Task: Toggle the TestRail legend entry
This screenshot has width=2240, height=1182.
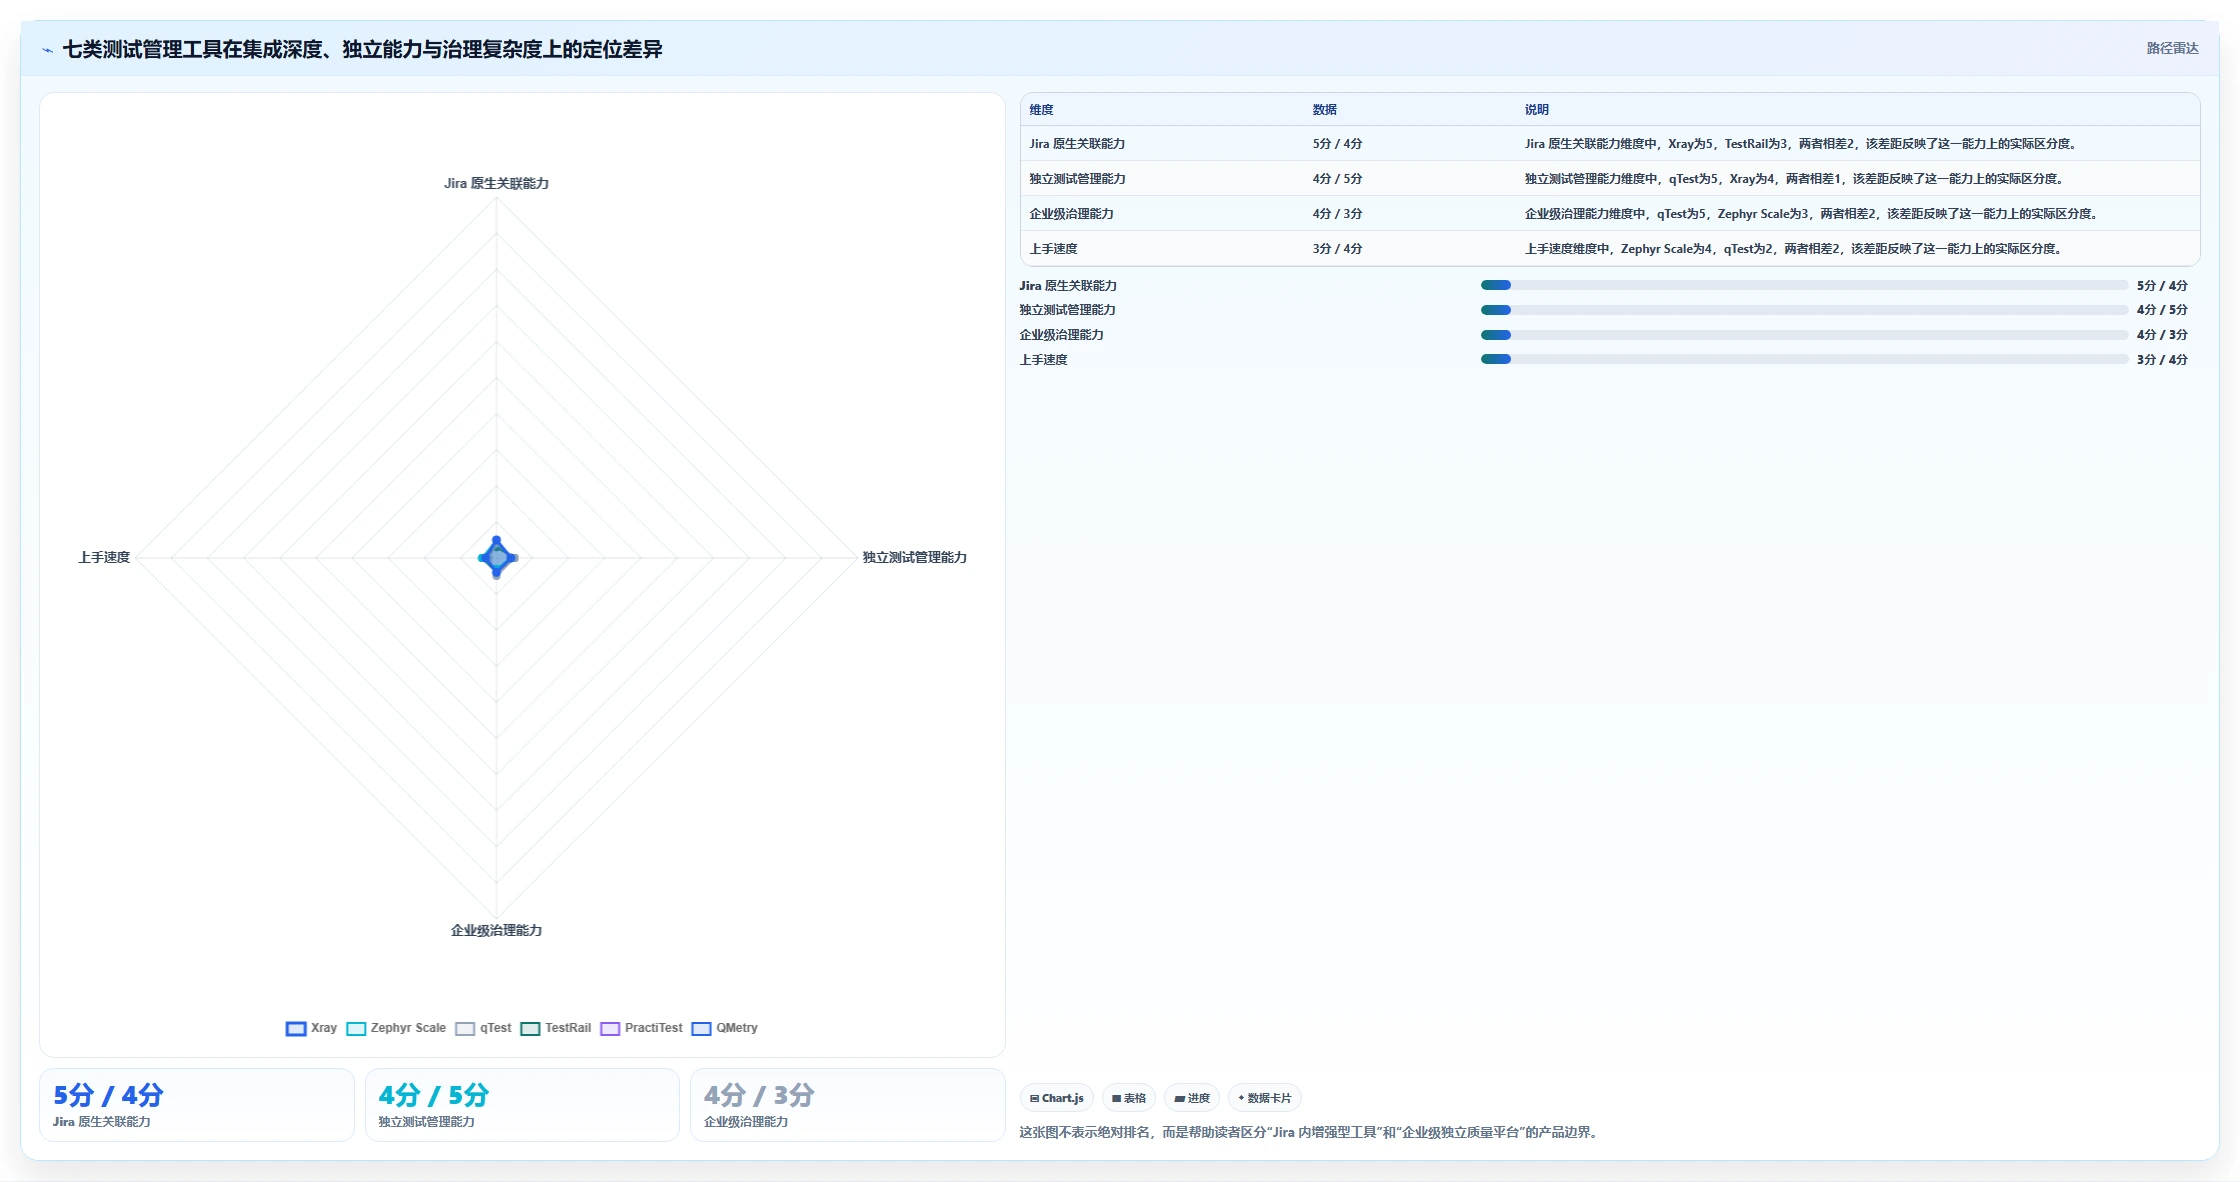Action: click(555, 1028)
